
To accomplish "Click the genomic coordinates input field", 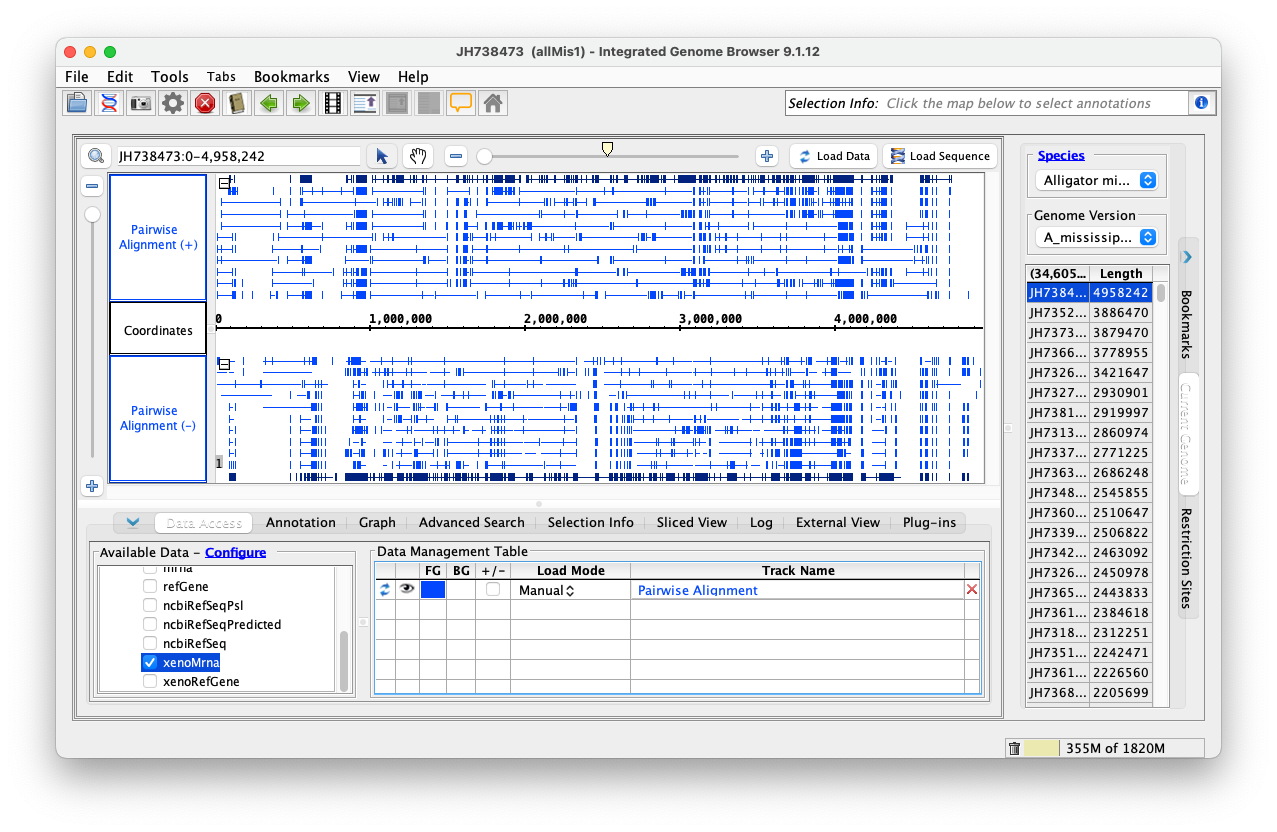I will point(237,156).
